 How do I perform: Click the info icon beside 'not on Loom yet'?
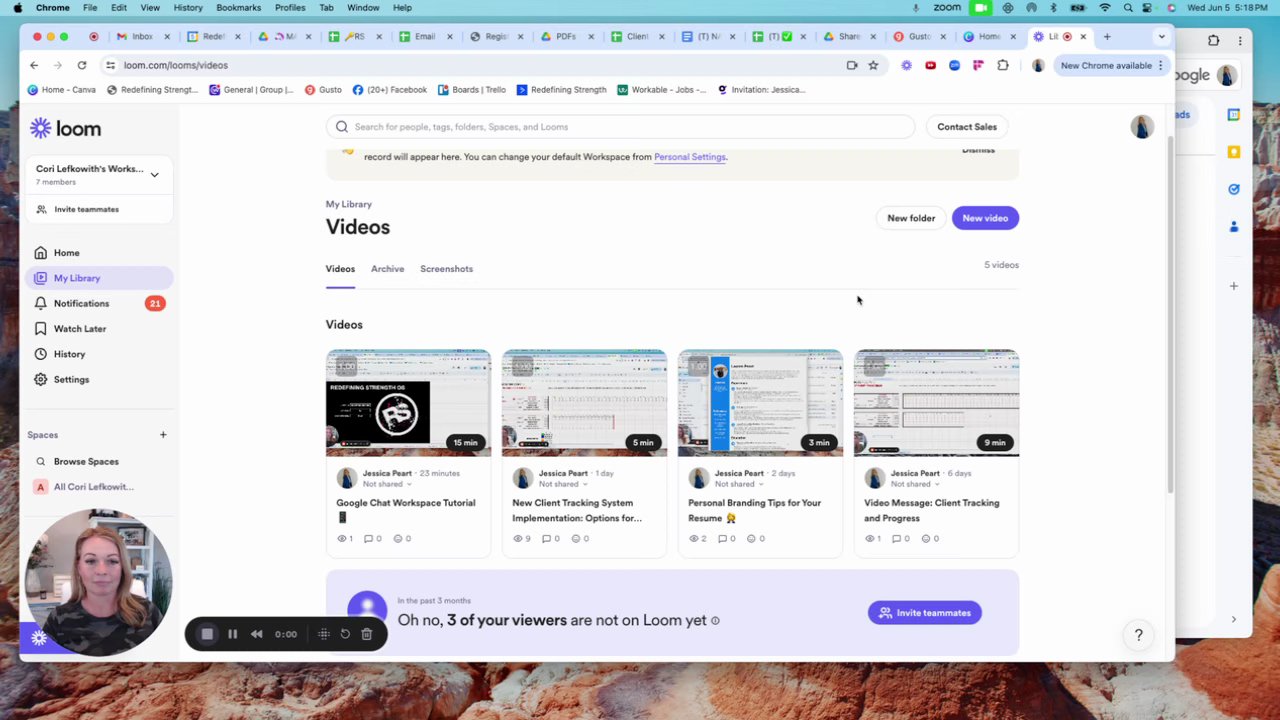pos(715,621)
